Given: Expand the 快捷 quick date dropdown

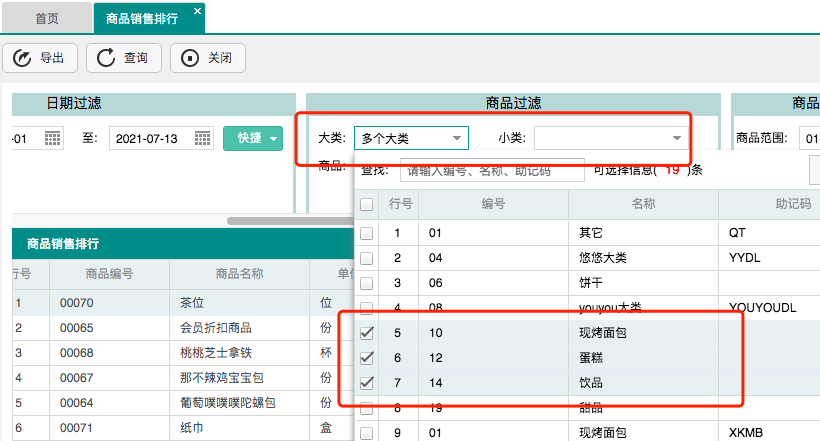Looking at the screenshot, I should pos(274,138).
